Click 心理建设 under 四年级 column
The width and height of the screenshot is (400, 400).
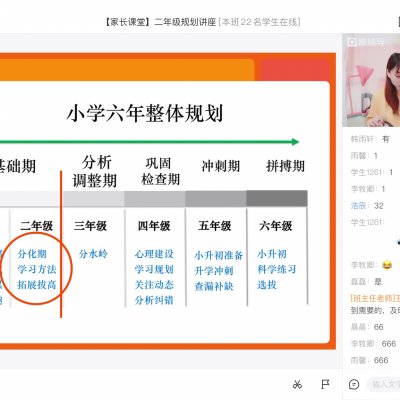pos(154,254)
